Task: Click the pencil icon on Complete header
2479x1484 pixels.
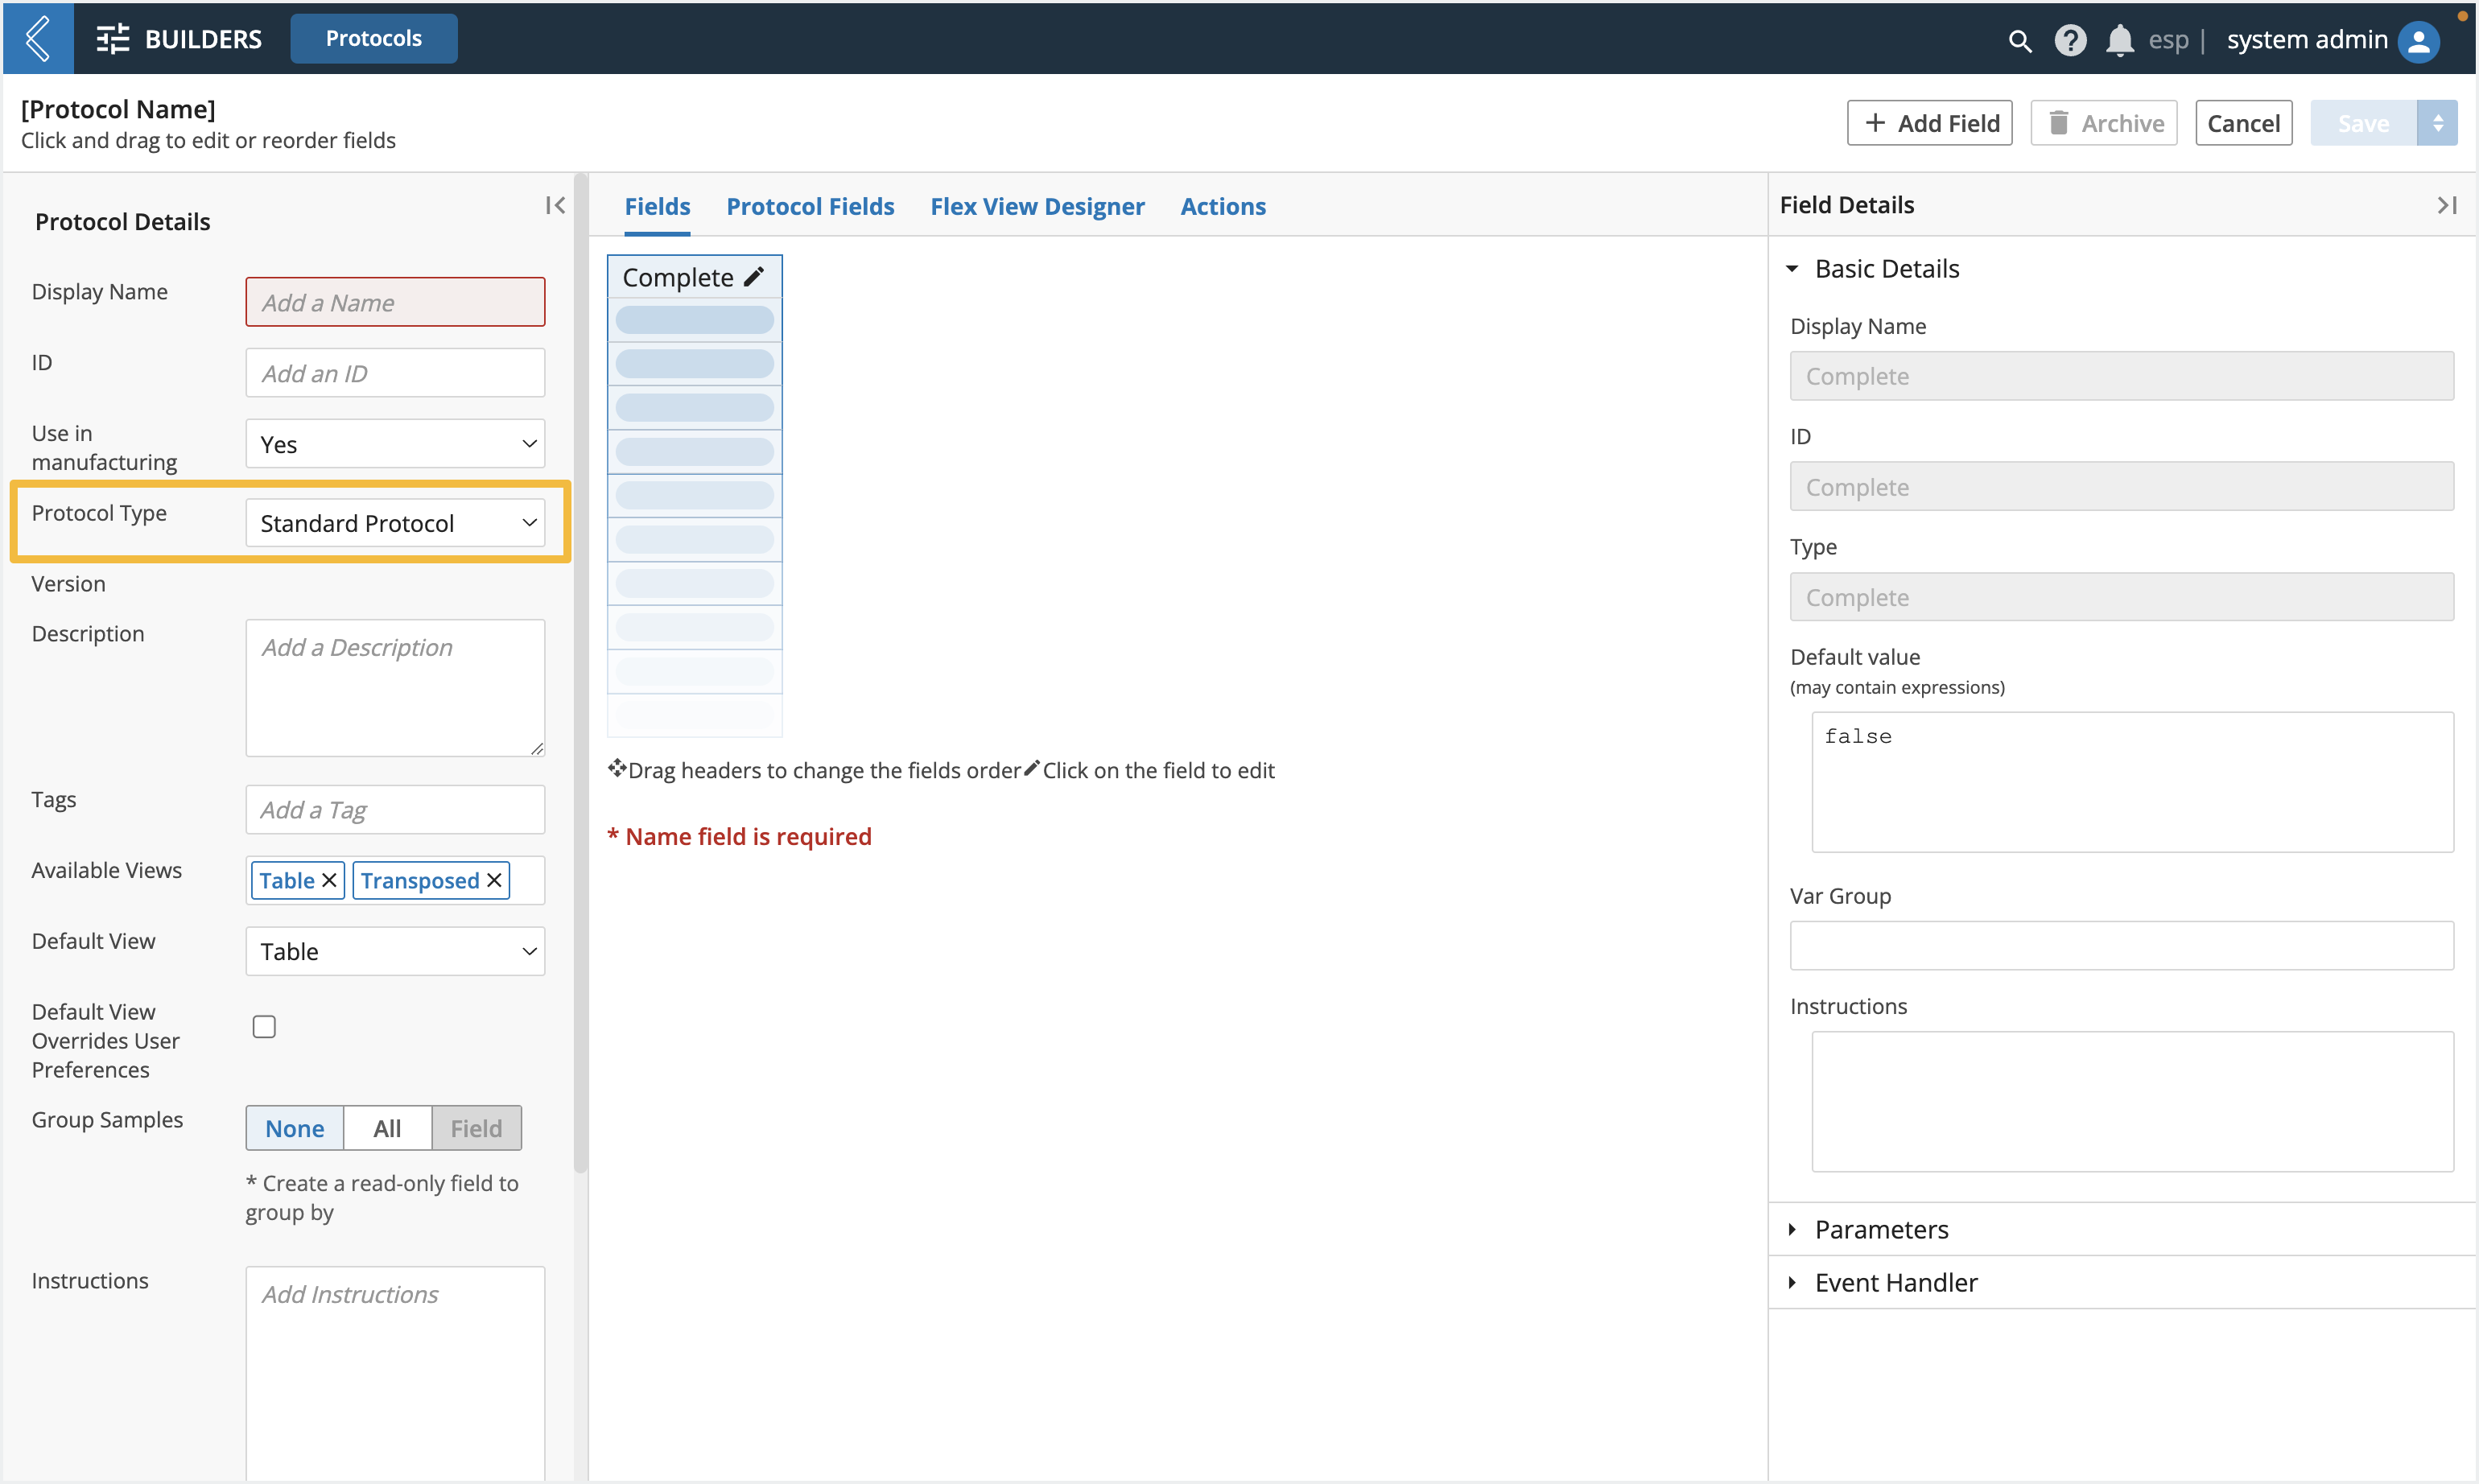Action: coord(754,277)
